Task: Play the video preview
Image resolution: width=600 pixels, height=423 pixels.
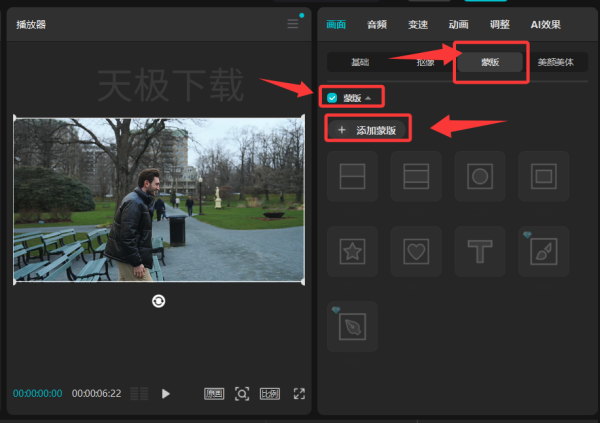Action: pyautogui.click(x=165, y=394)
